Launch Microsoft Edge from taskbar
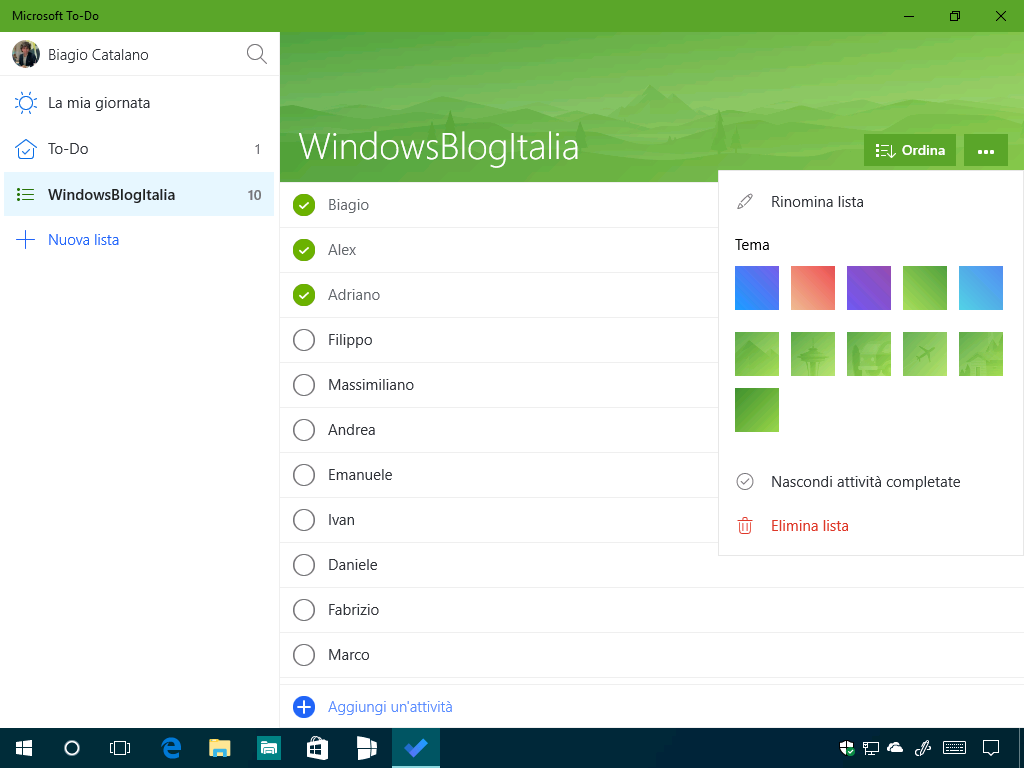Viewport: 1024px width, 768px height. 171,748
